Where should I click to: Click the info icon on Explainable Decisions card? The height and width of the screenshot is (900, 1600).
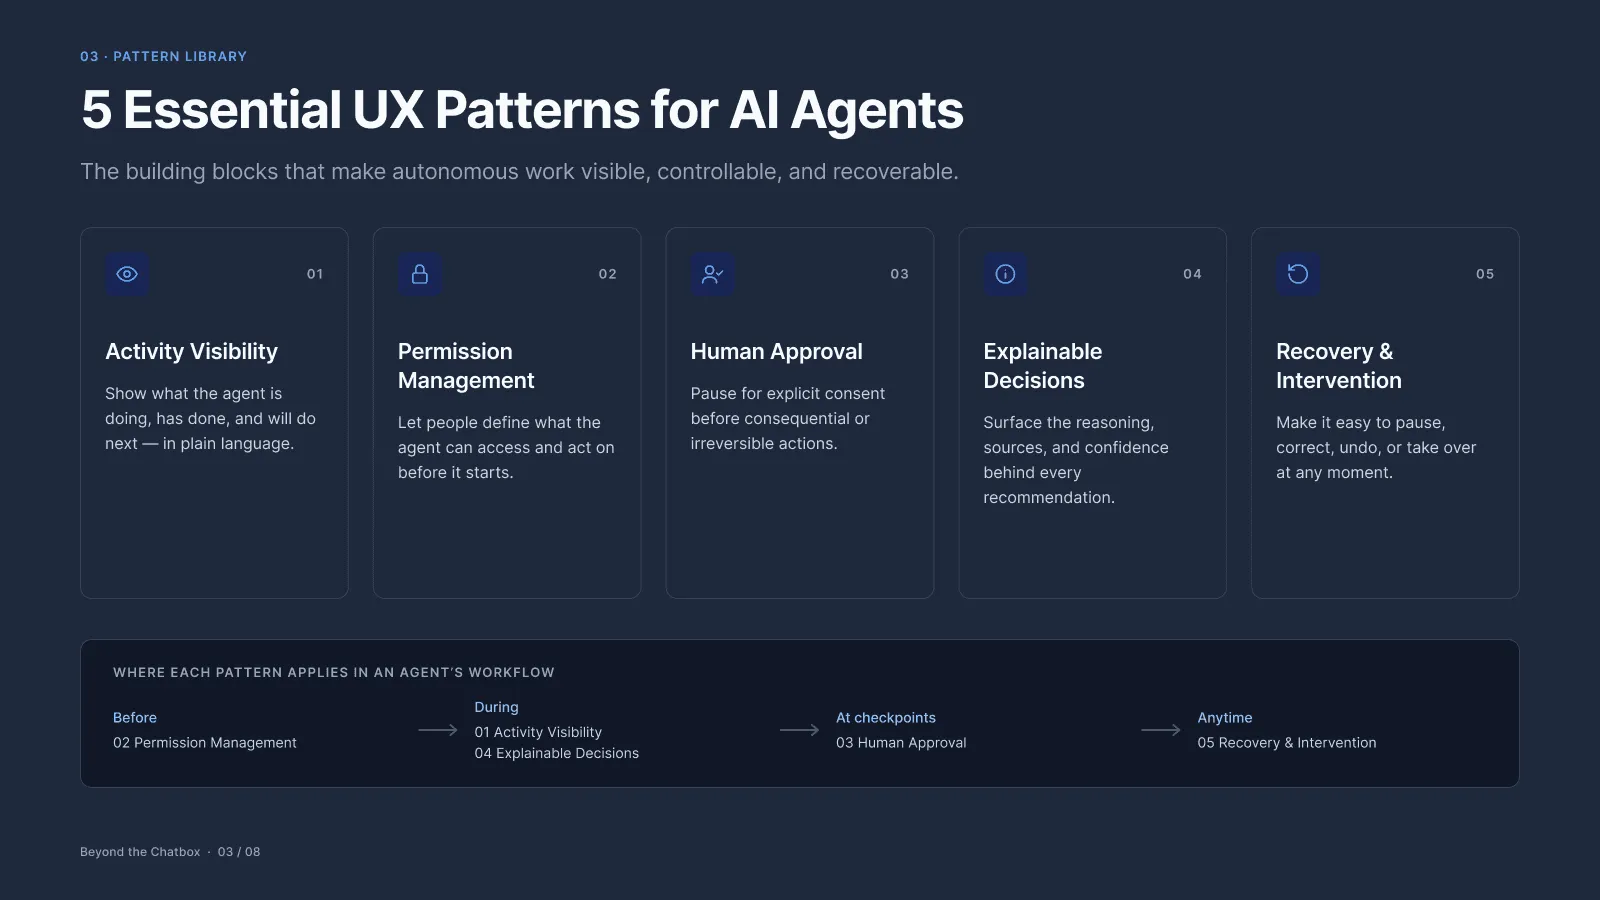1005,274
